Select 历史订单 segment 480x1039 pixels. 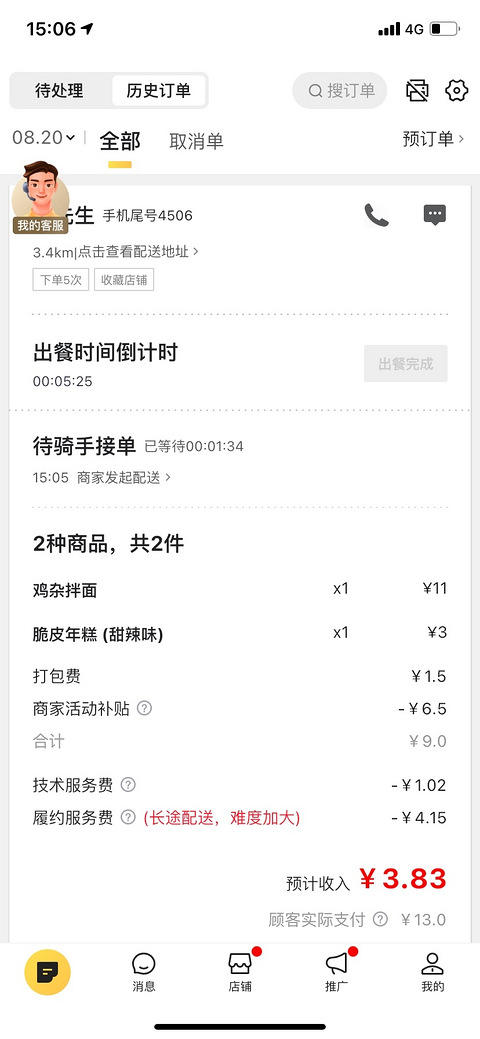(x=158, y=91)
